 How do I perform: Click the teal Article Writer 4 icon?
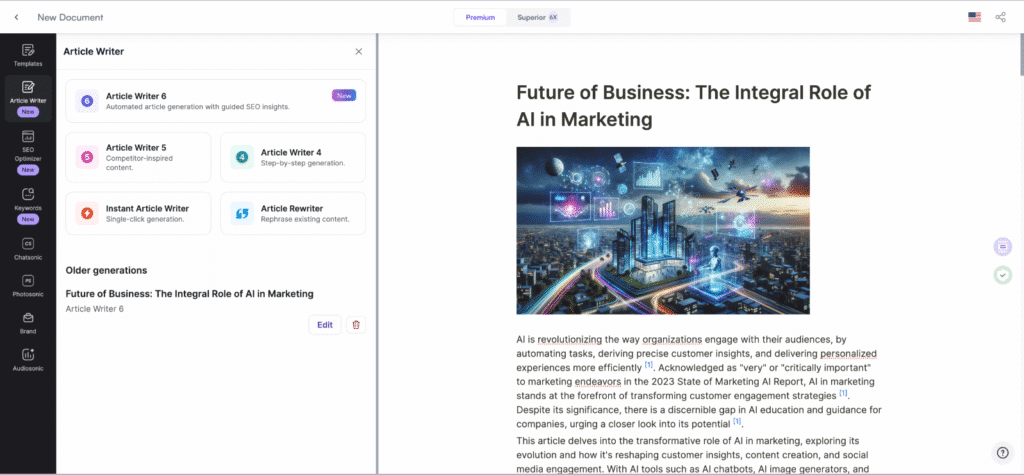(x=242, y=157)
